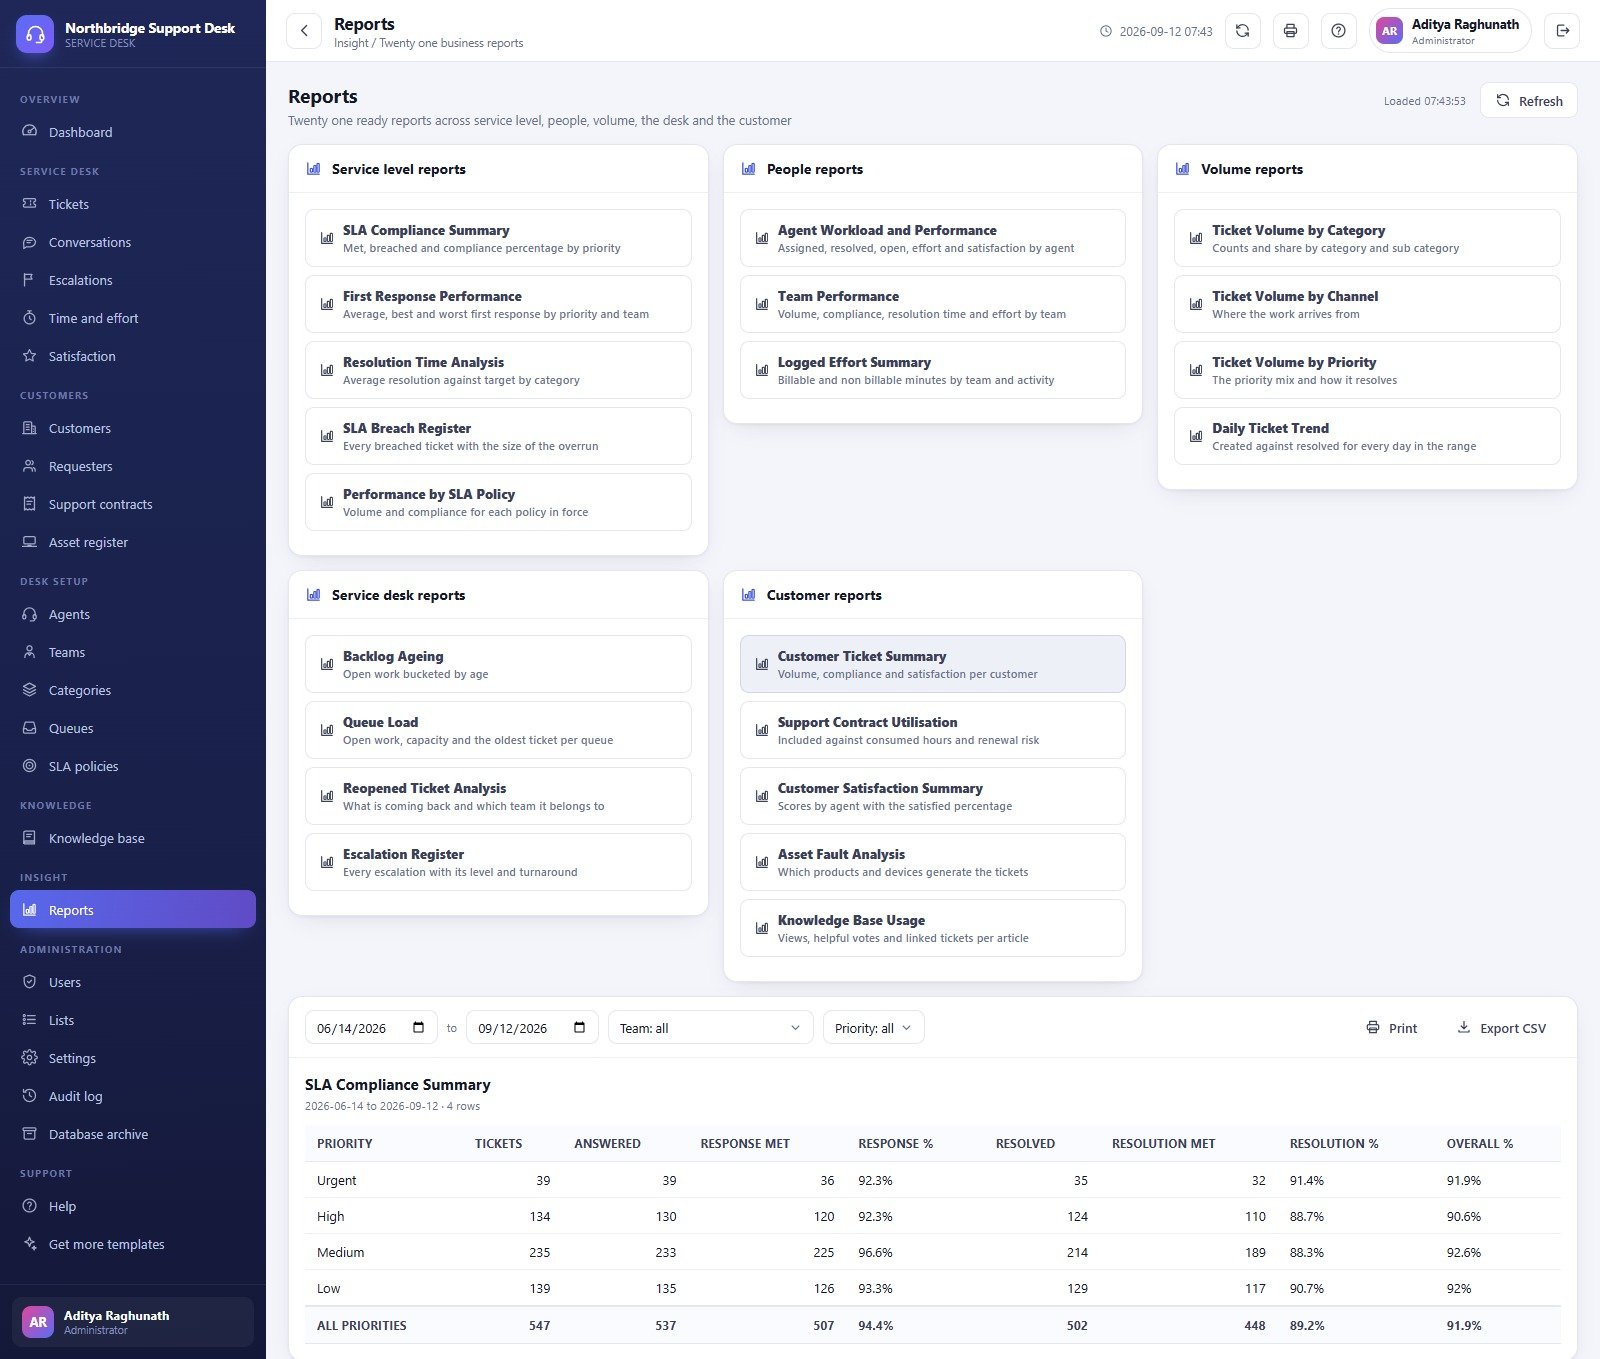Image resolution: width=1600 pixels, height=1359 pixels.
Task: Expand the Priority: all dropdown
Action: coord(873,1028)
